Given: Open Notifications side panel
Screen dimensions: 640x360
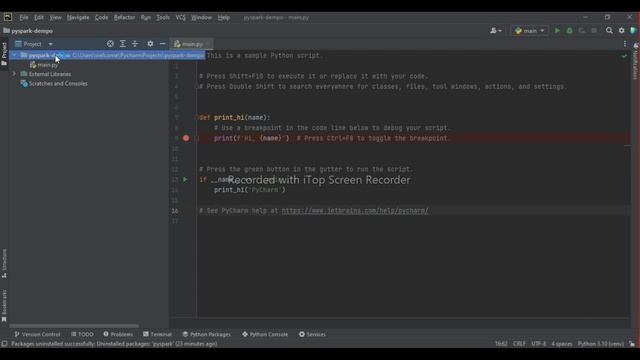Looking at the screenshot, I should (x=636, y=61).
